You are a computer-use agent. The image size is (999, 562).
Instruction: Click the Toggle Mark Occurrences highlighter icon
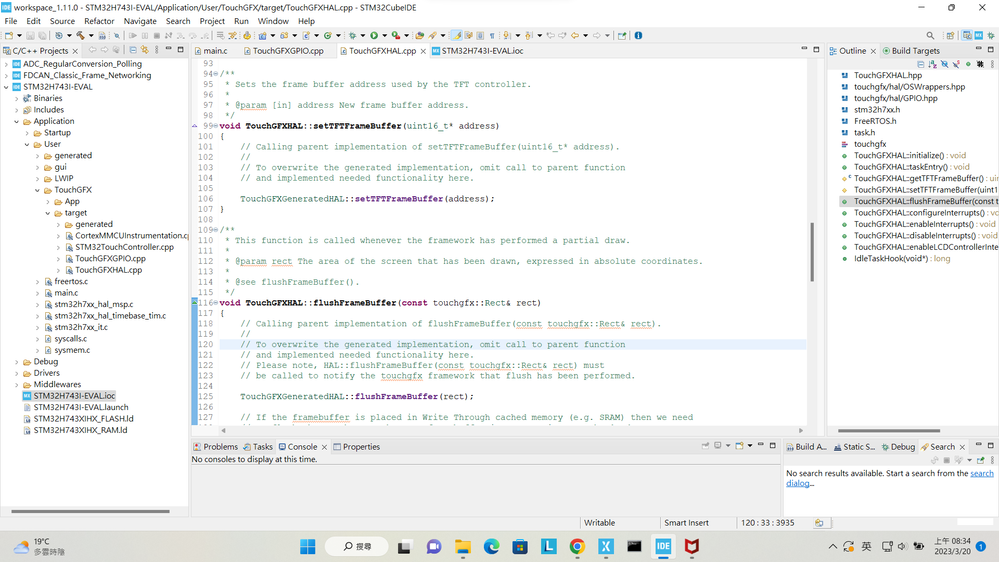coord(457,36)
